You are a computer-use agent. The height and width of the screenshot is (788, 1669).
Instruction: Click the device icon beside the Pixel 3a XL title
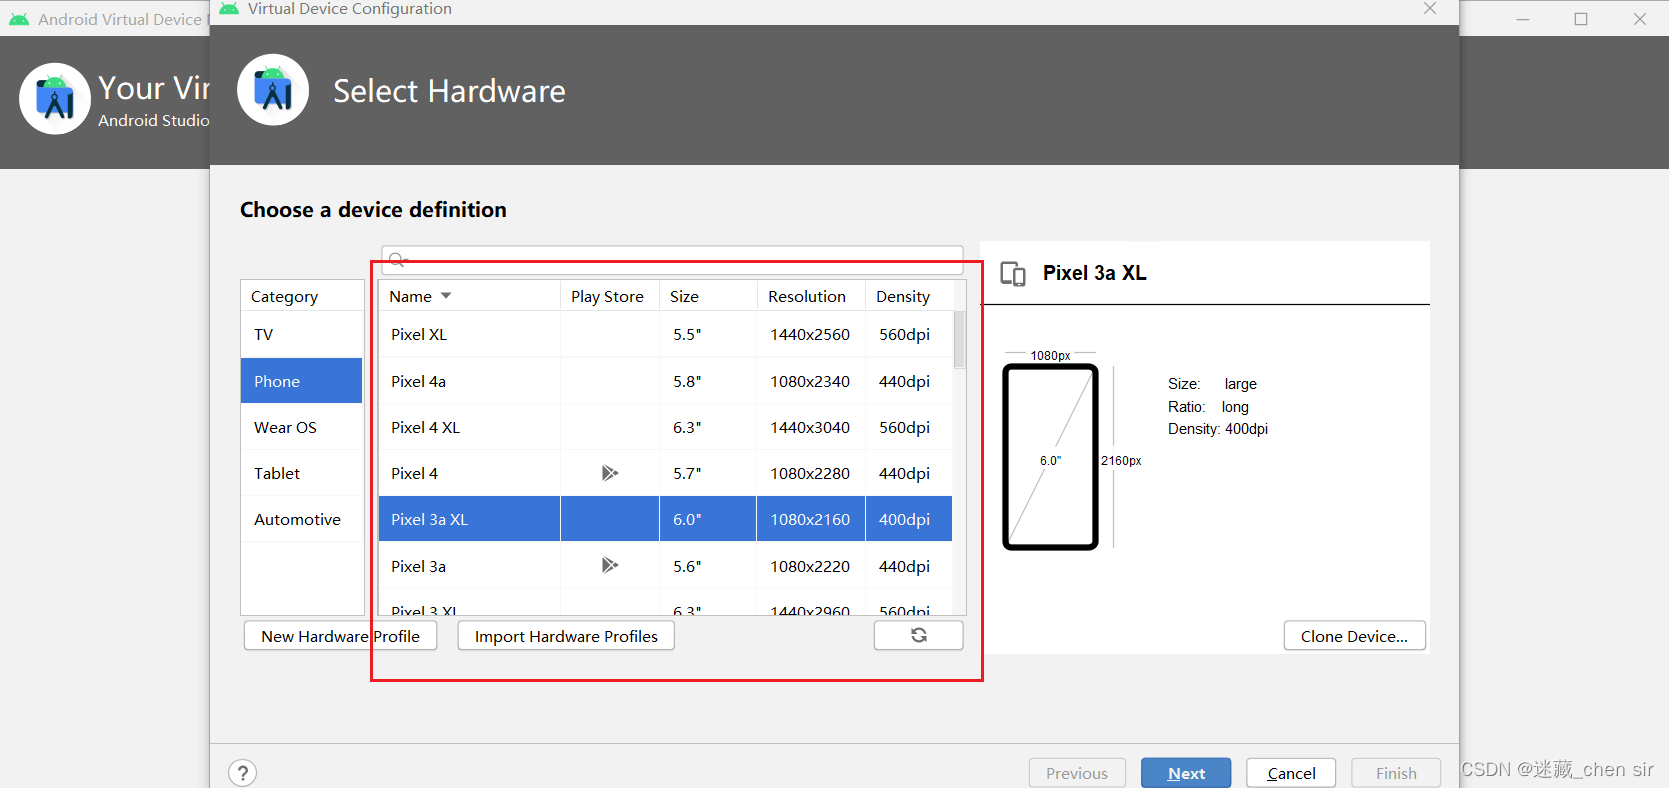1013,274
